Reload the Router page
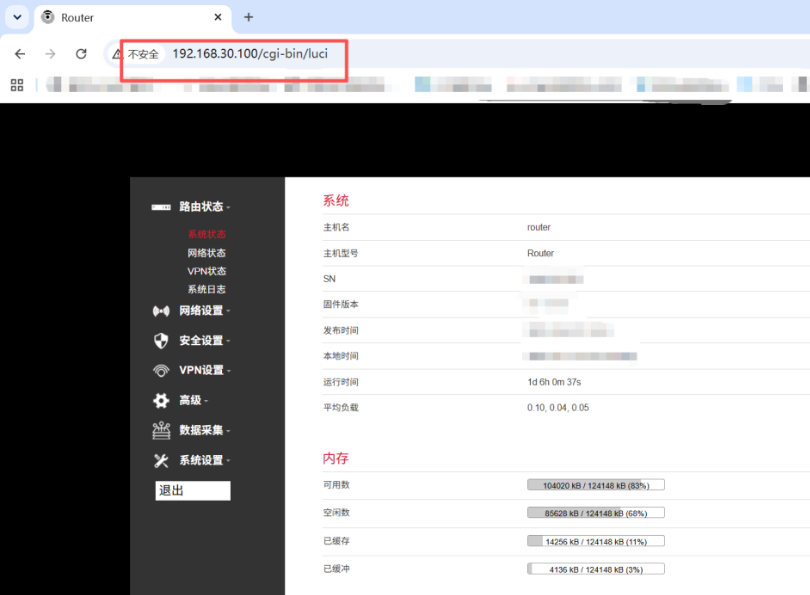The image size is (810, 595). tap(81, 54)
